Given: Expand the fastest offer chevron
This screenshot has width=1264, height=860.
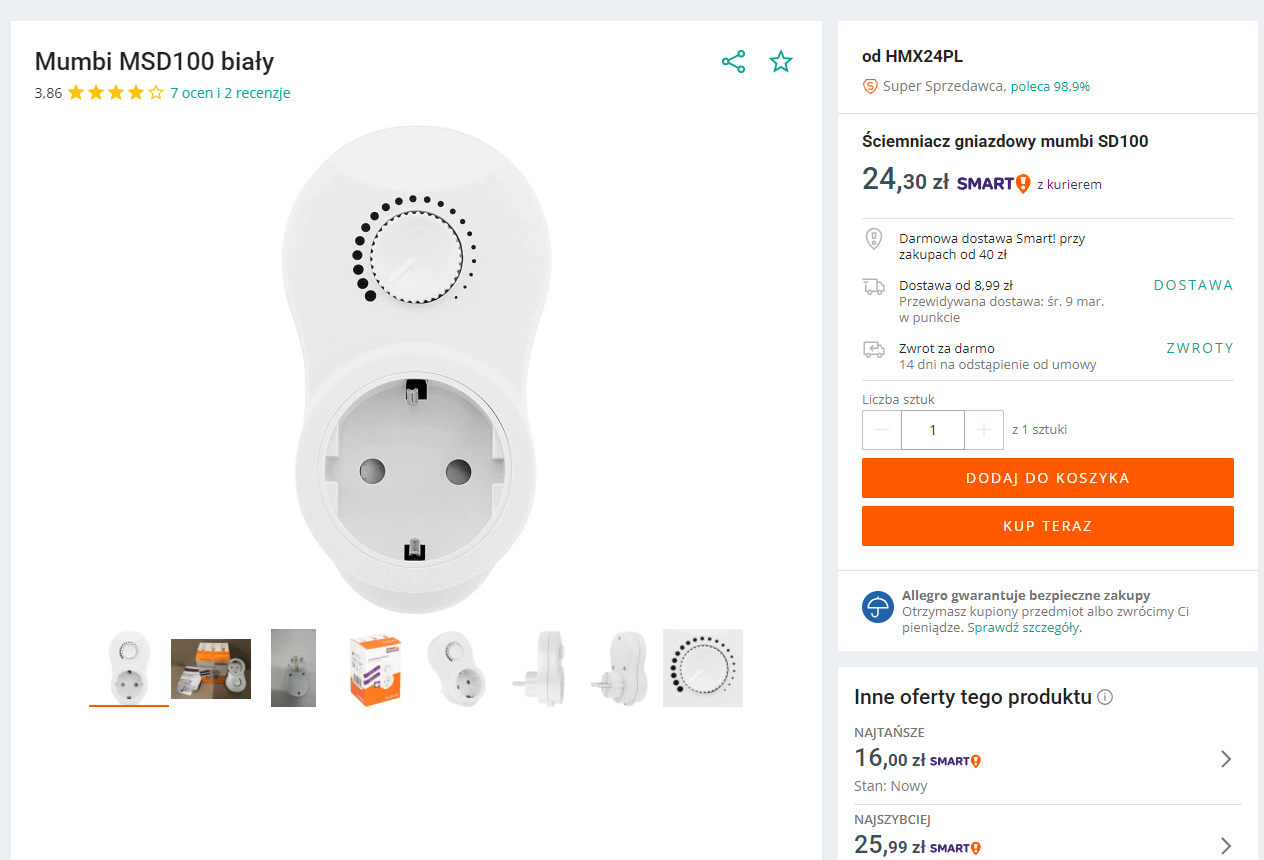Looking at the screenshot, I should click(1226, 846).
